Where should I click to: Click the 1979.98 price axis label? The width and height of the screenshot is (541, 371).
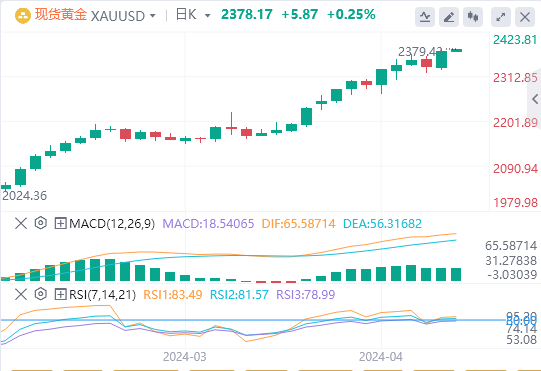(515, 203)
